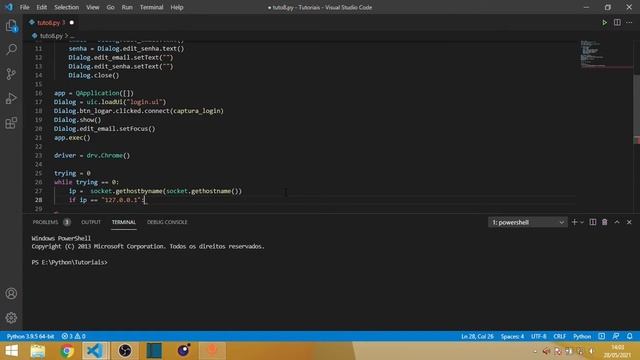Open notifications bell in status bar
640x360 pixels.
(x=630, y=336)
